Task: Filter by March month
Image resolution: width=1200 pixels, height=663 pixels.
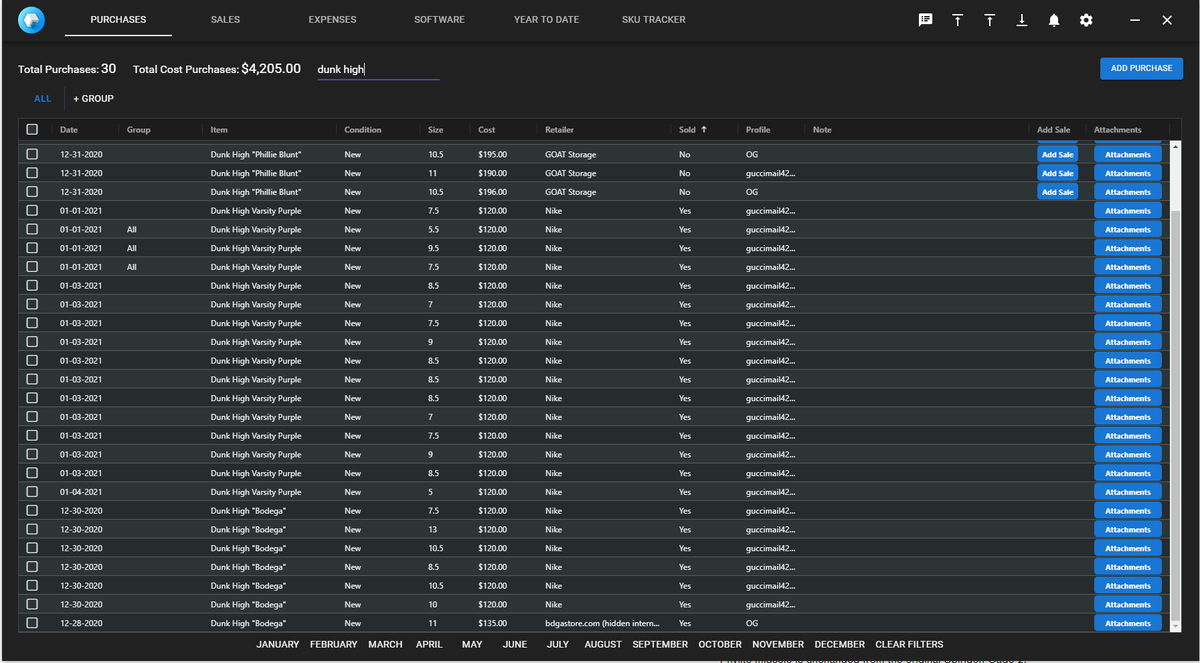Action: (385, 644)
